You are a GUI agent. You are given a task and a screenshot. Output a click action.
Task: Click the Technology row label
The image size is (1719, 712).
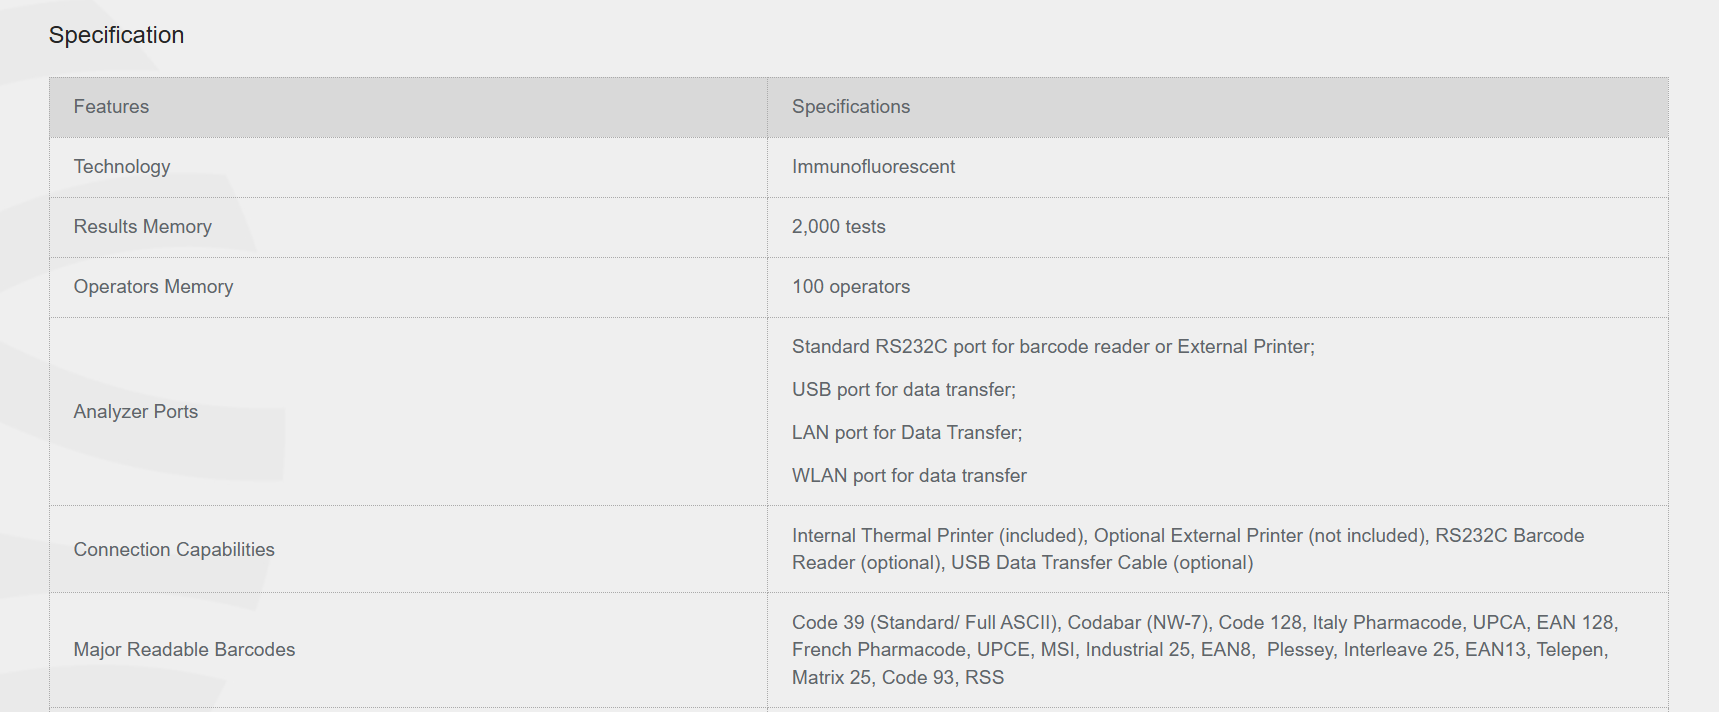coord(122,167)
